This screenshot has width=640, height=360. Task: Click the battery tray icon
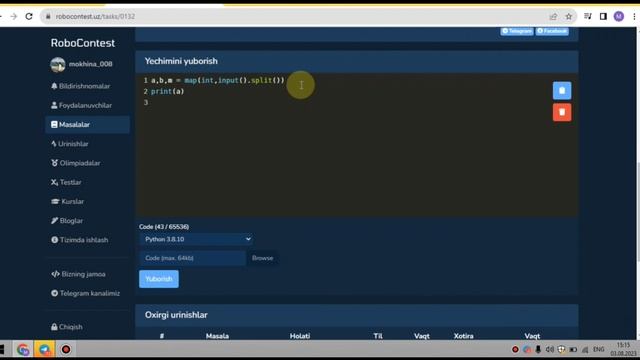573,349
